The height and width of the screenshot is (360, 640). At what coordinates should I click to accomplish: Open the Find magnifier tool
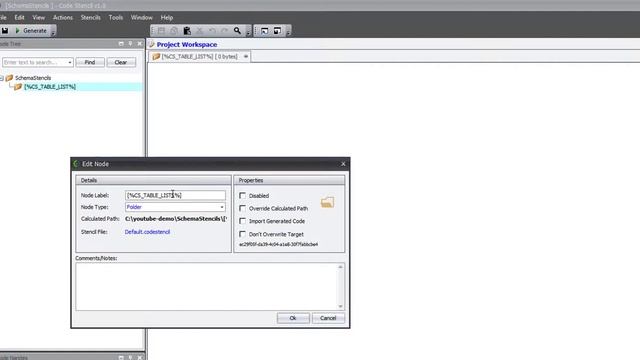[x=237, y=31]
